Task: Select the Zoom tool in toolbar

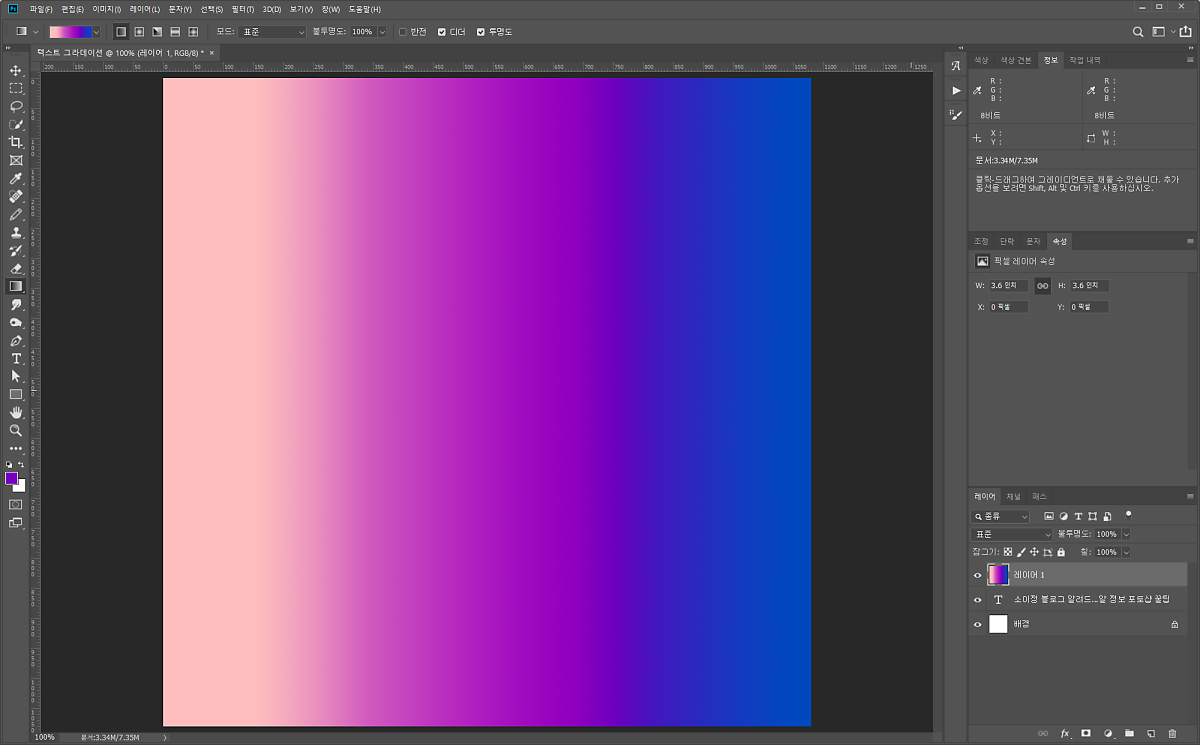Action: pos(16,430)
